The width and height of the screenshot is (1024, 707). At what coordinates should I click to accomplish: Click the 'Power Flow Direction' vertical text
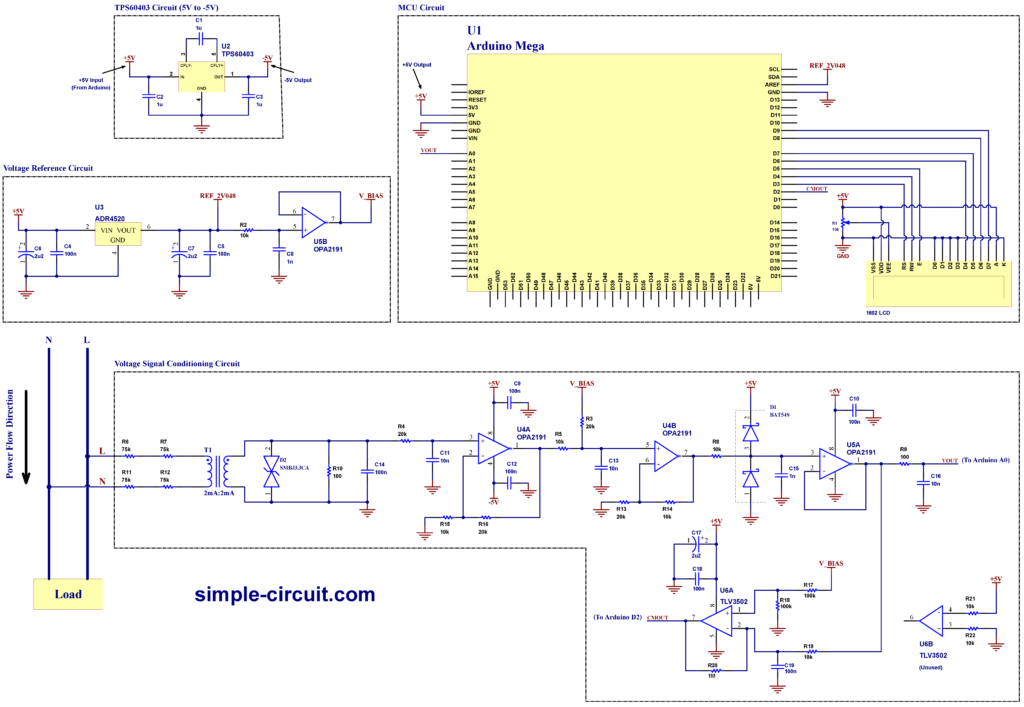tap(9, 433)
